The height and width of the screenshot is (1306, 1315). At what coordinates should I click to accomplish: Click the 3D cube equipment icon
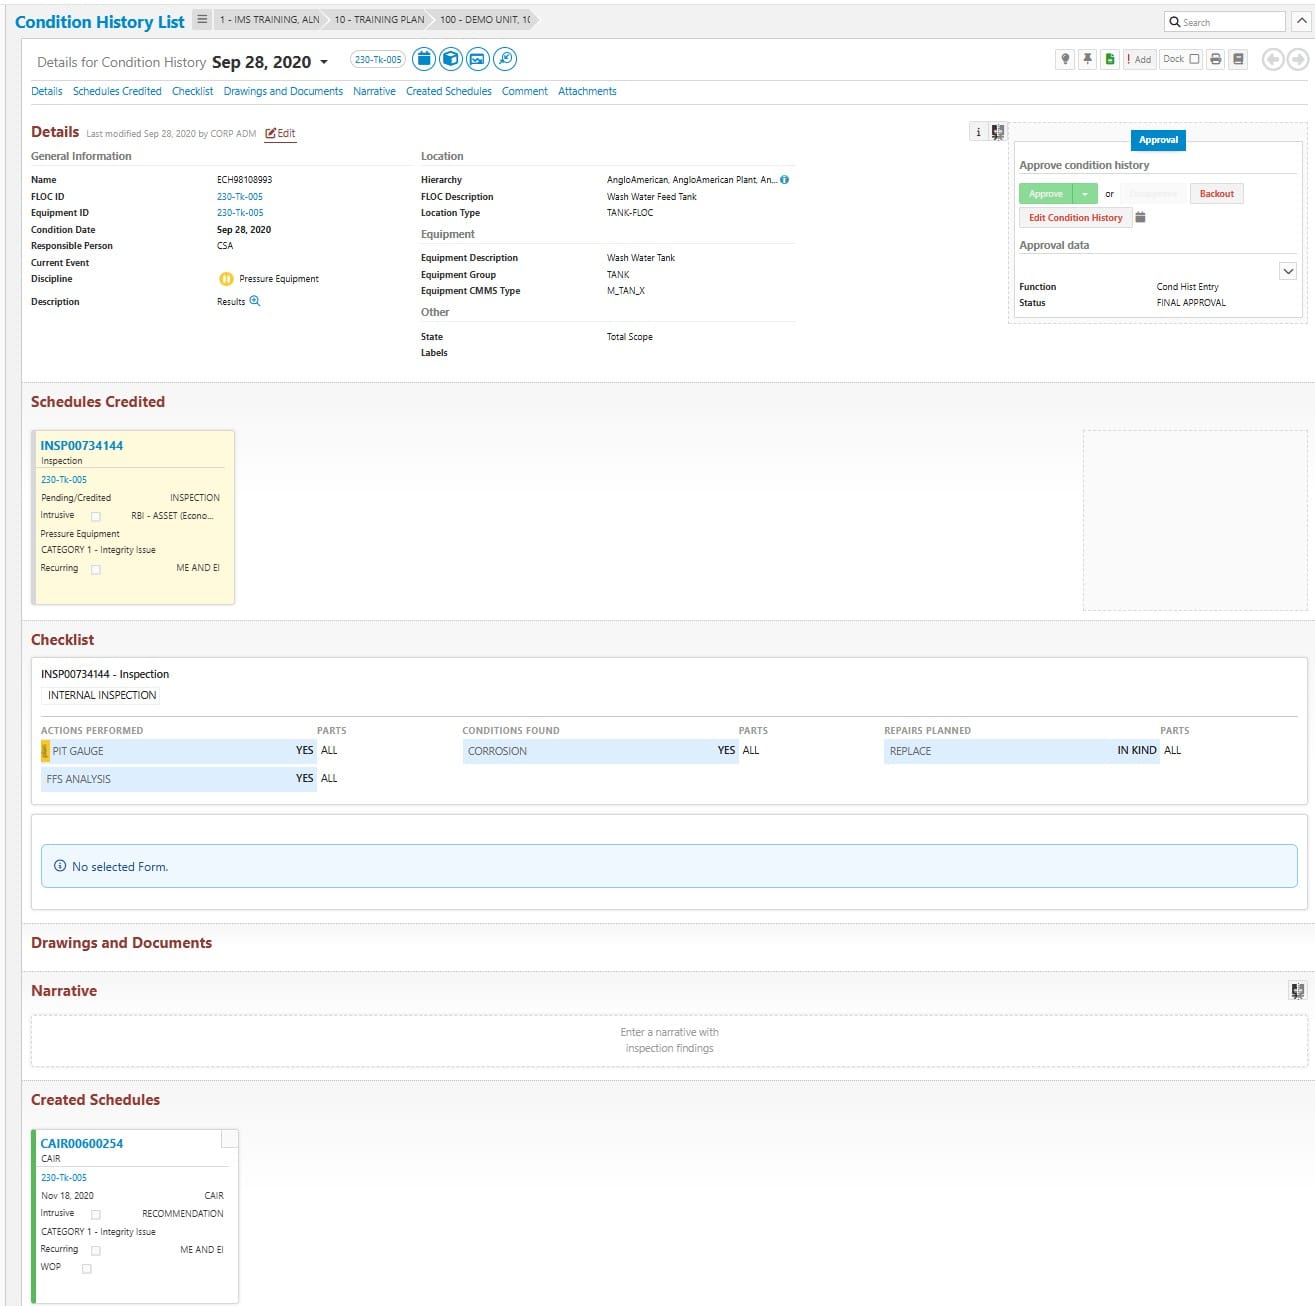(x=451, y=59)
